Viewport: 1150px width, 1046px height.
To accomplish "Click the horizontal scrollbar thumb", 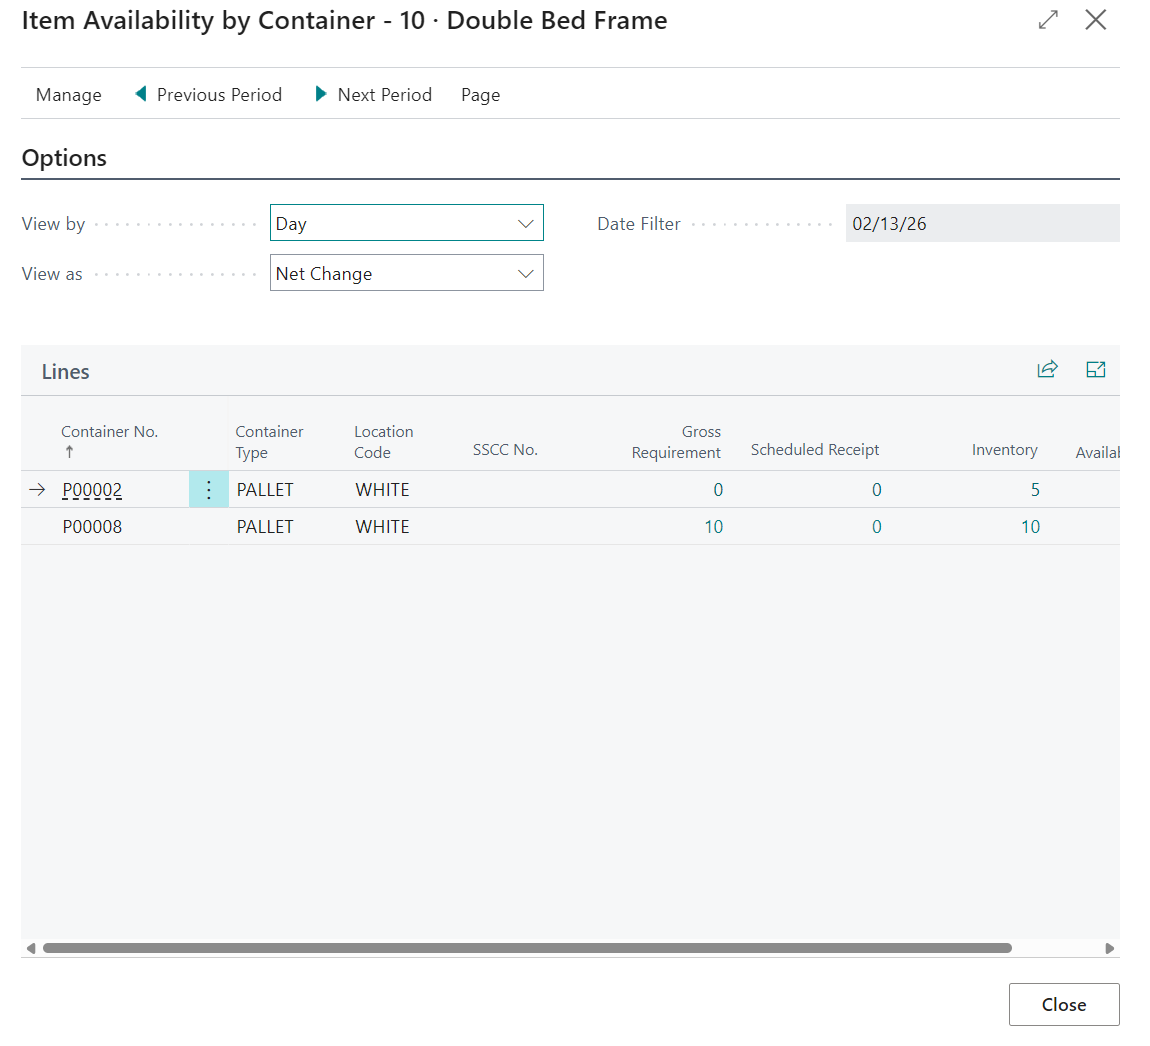I will (x=527, y=948).
